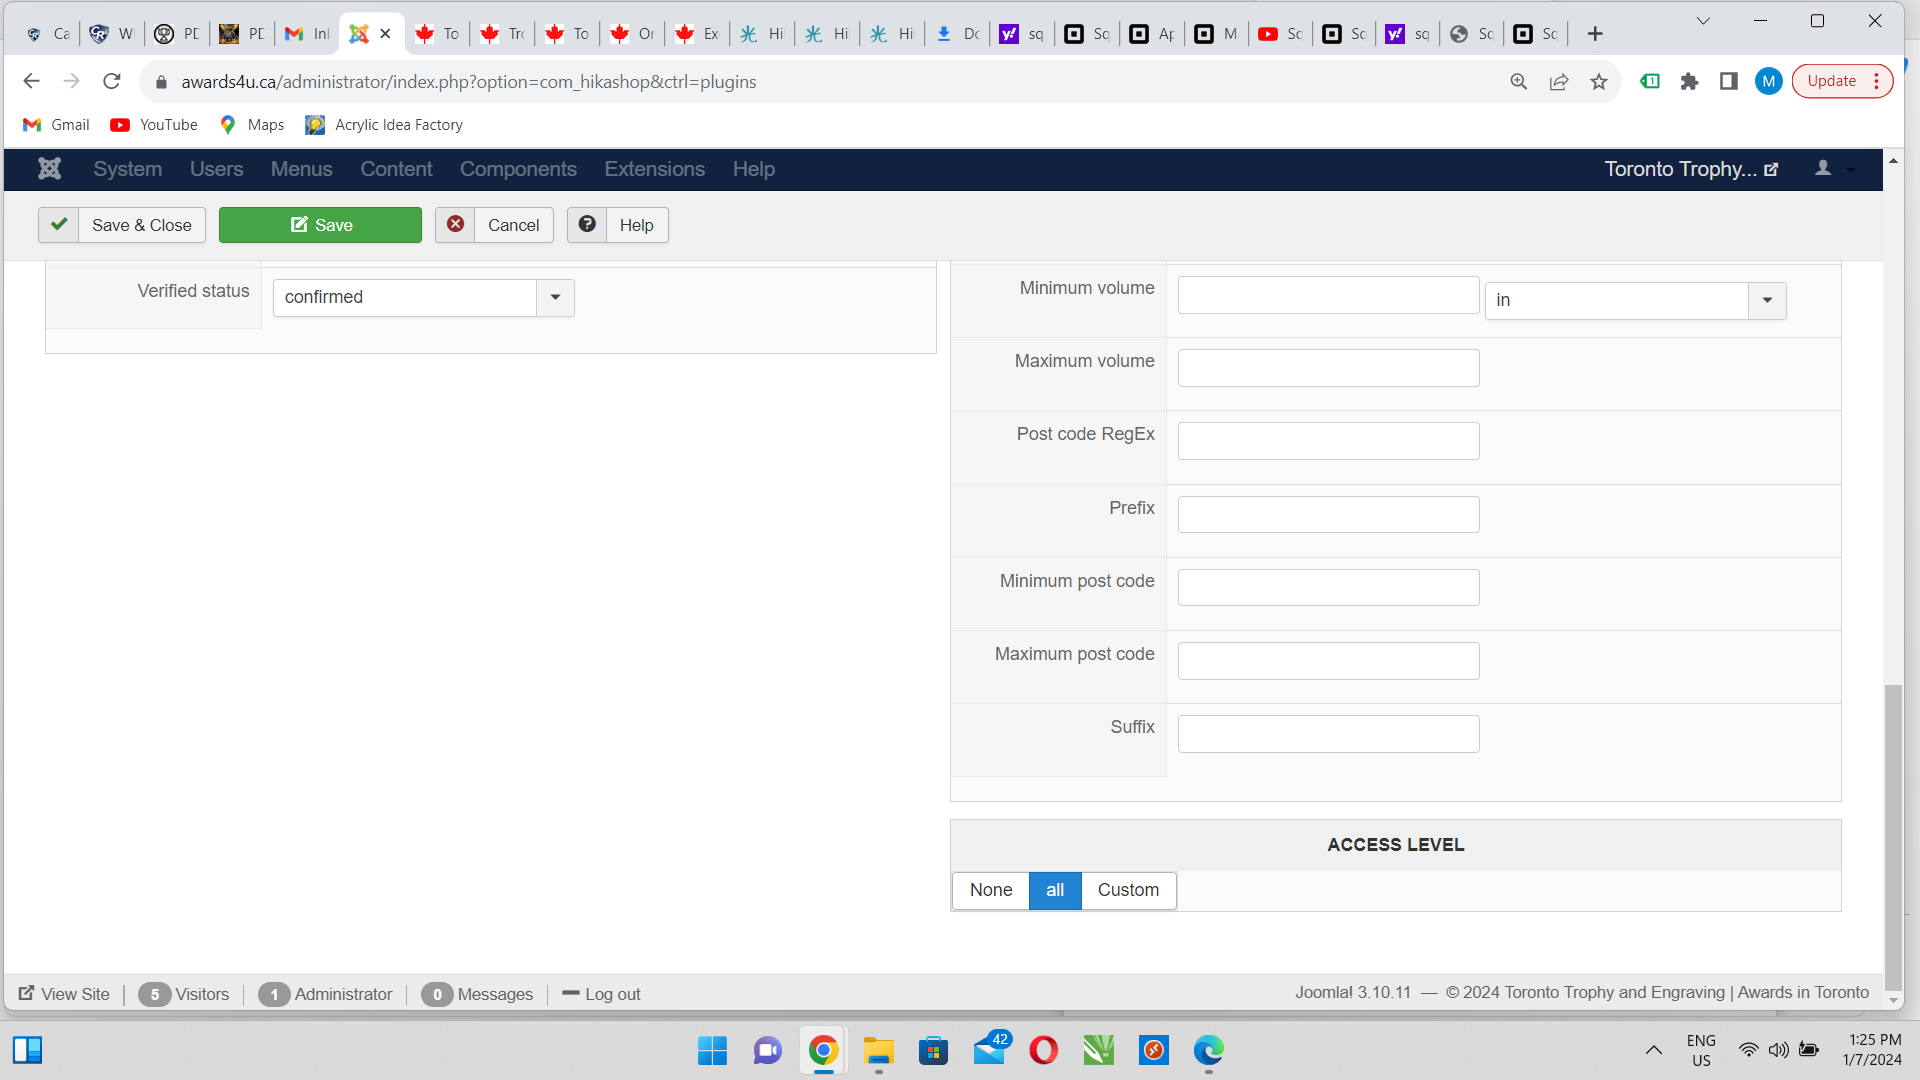Click the page reload icon
Image resolution: width=1920 pixels, height=1080 pixels.
[x=112, y=82]
